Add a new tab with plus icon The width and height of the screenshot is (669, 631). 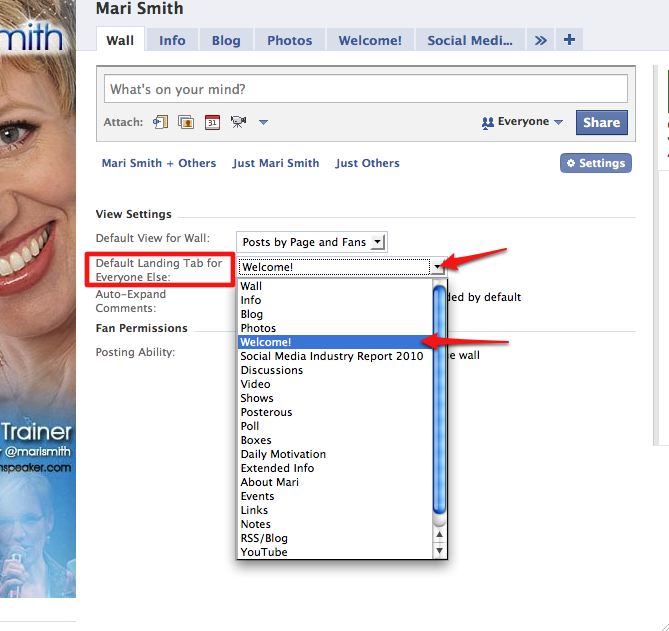569,40
